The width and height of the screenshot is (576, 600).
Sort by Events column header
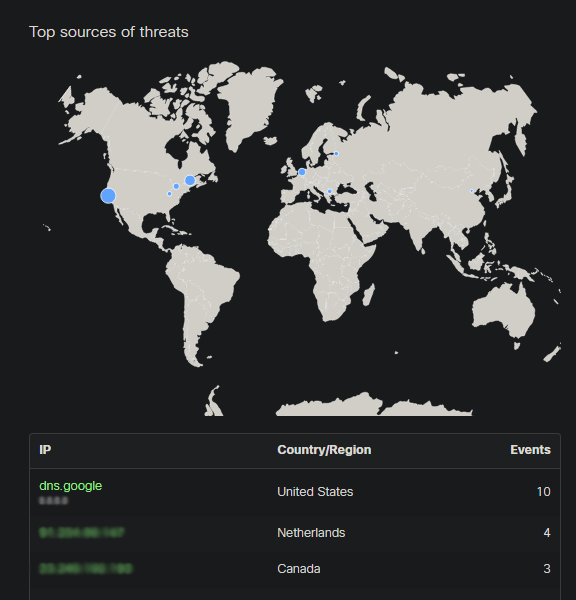click(530, 450)
